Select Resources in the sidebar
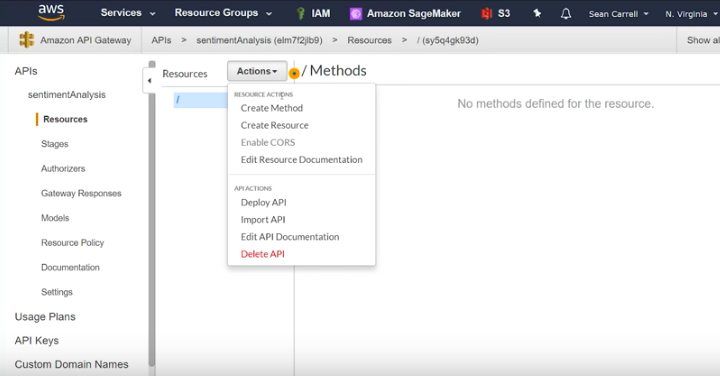The image size is (720, 376). pos(65,119)
